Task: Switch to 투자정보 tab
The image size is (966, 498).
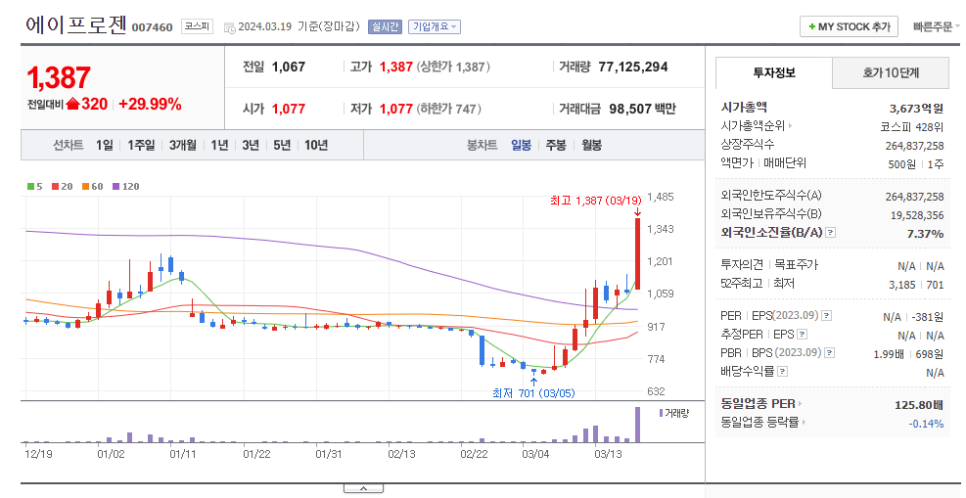Action: click(x=774, y=73)
